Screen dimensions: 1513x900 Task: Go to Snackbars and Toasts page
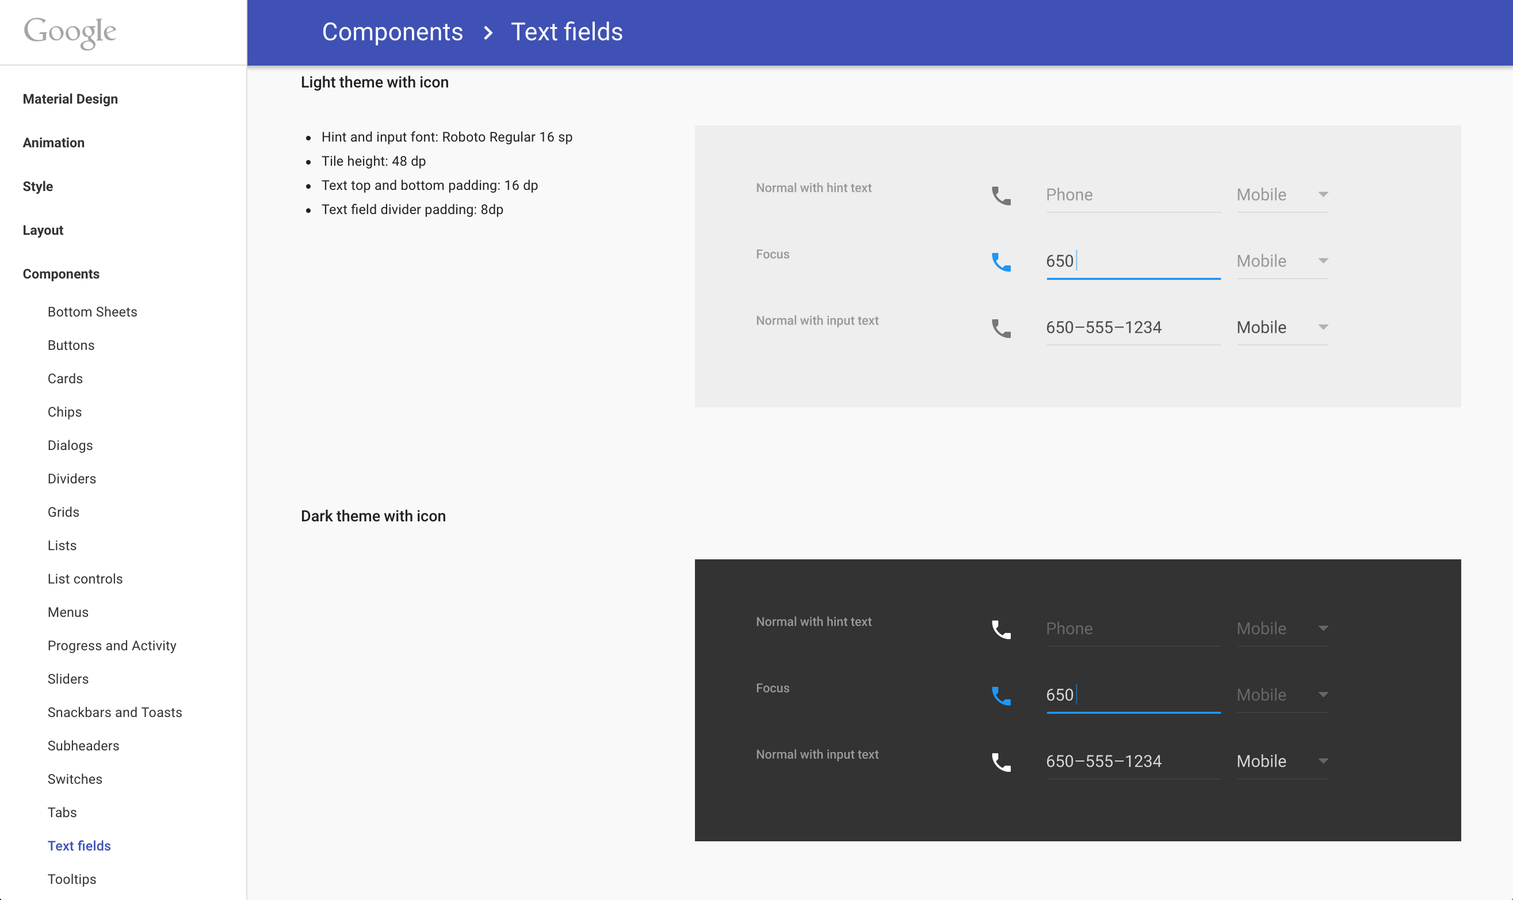(x=115, y=713)
